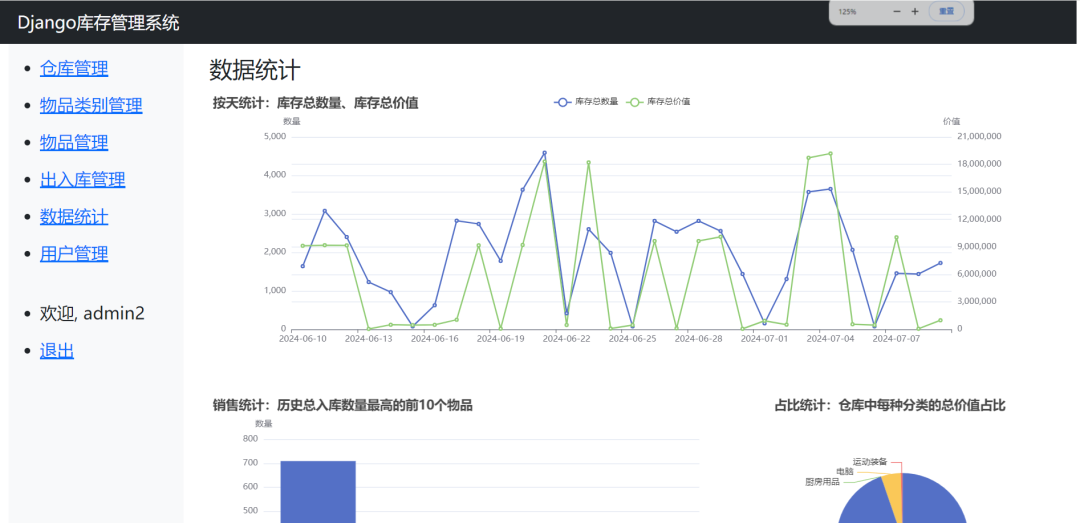Go to 物品管理 page
The image size is (1080, 523).
coord(74,143)
